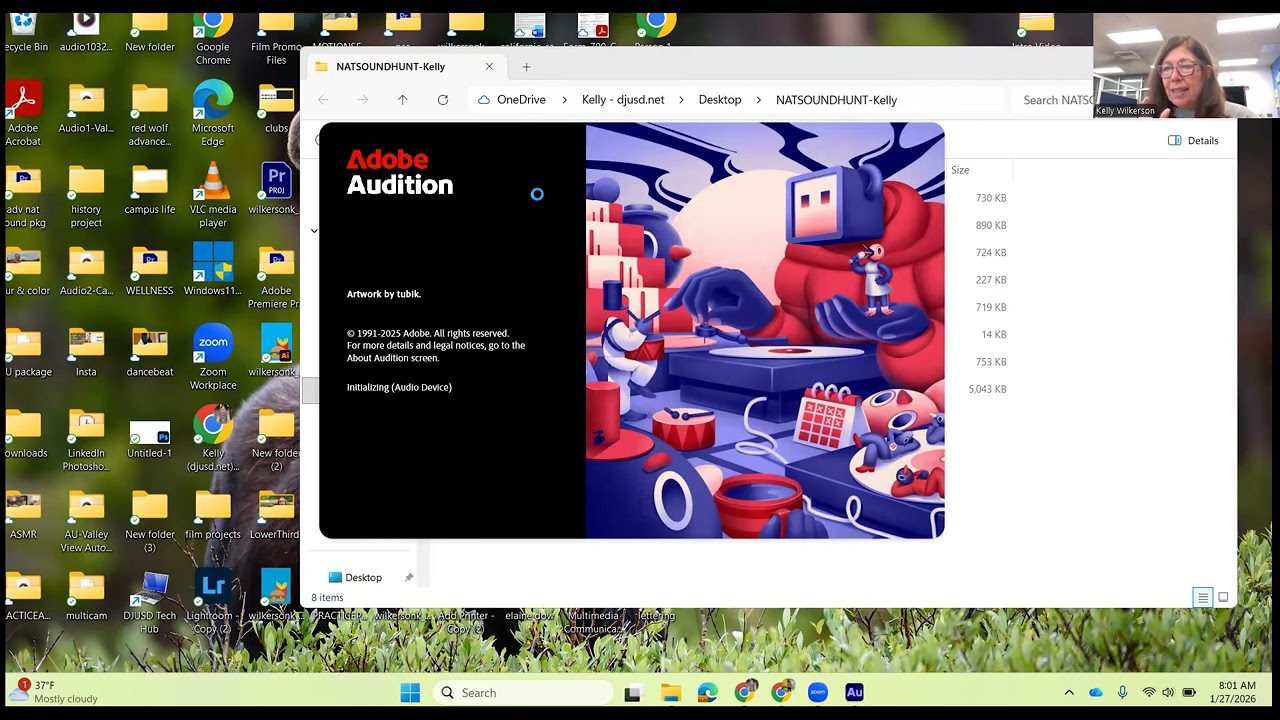Select the film projects desktop folder
This screenshot has height=720, width=1280.
(x=213, y=514)
